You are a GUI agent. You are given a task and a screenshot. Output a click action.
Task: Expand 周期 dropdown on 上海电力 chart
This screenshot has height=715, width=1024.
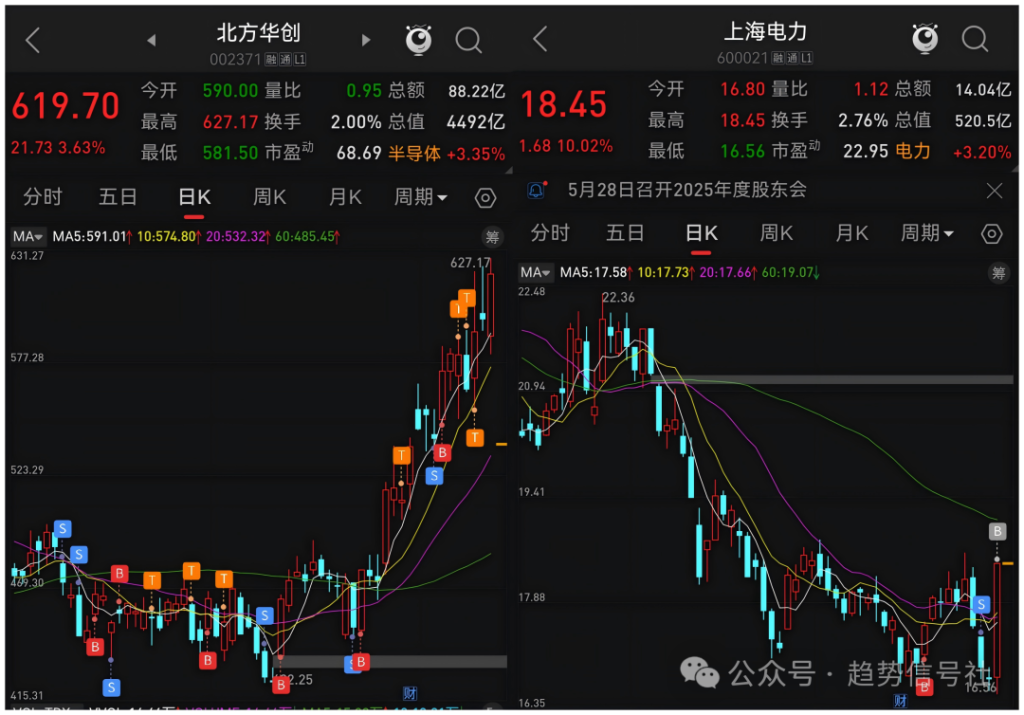click(927, 232)
